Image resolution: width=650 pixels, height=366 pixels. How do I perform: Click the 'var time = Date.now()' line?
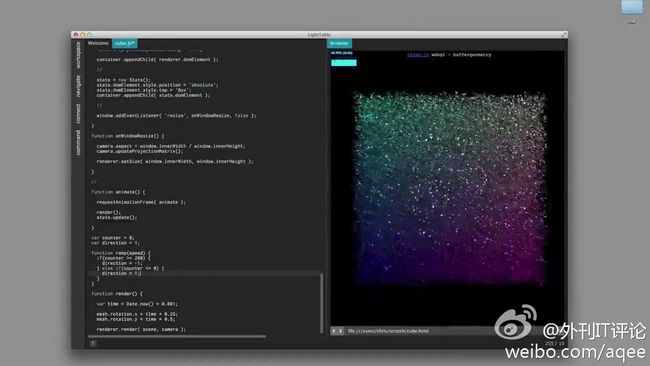click(x=137, y=304)
